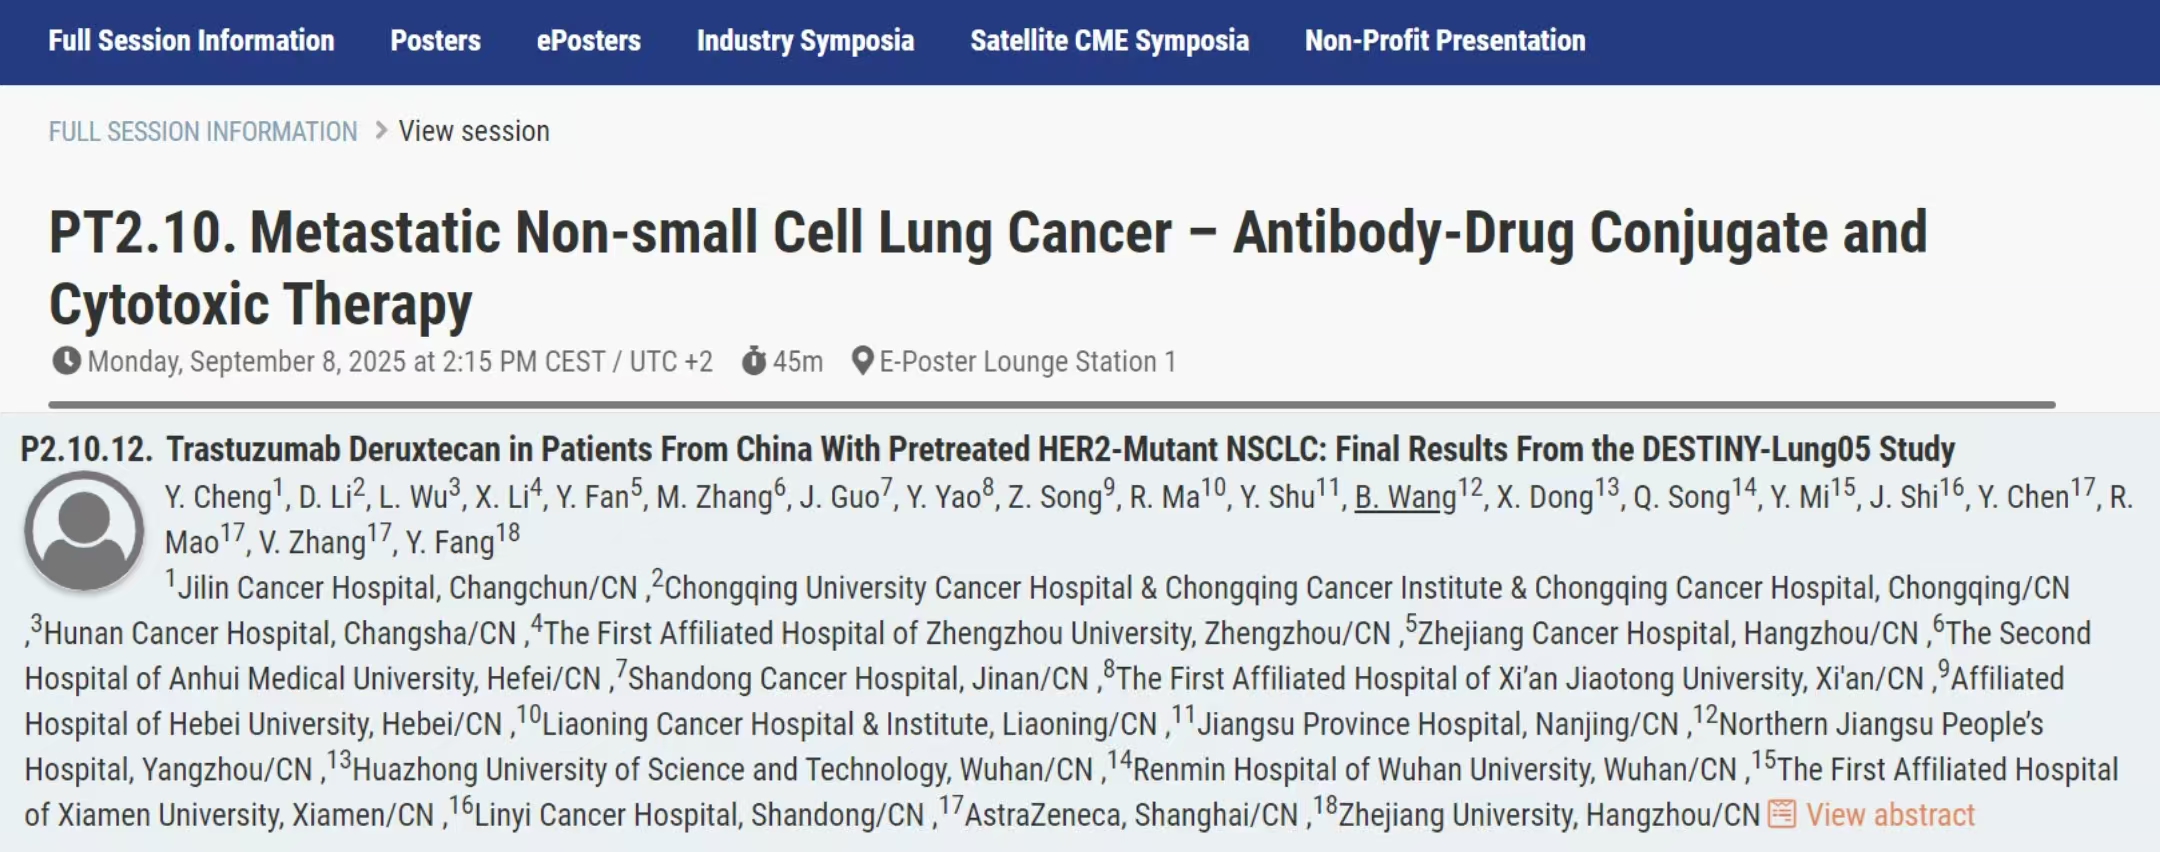Click the breadcrumb chevron arrow
2160x852 pixels.
coord(380,130)
